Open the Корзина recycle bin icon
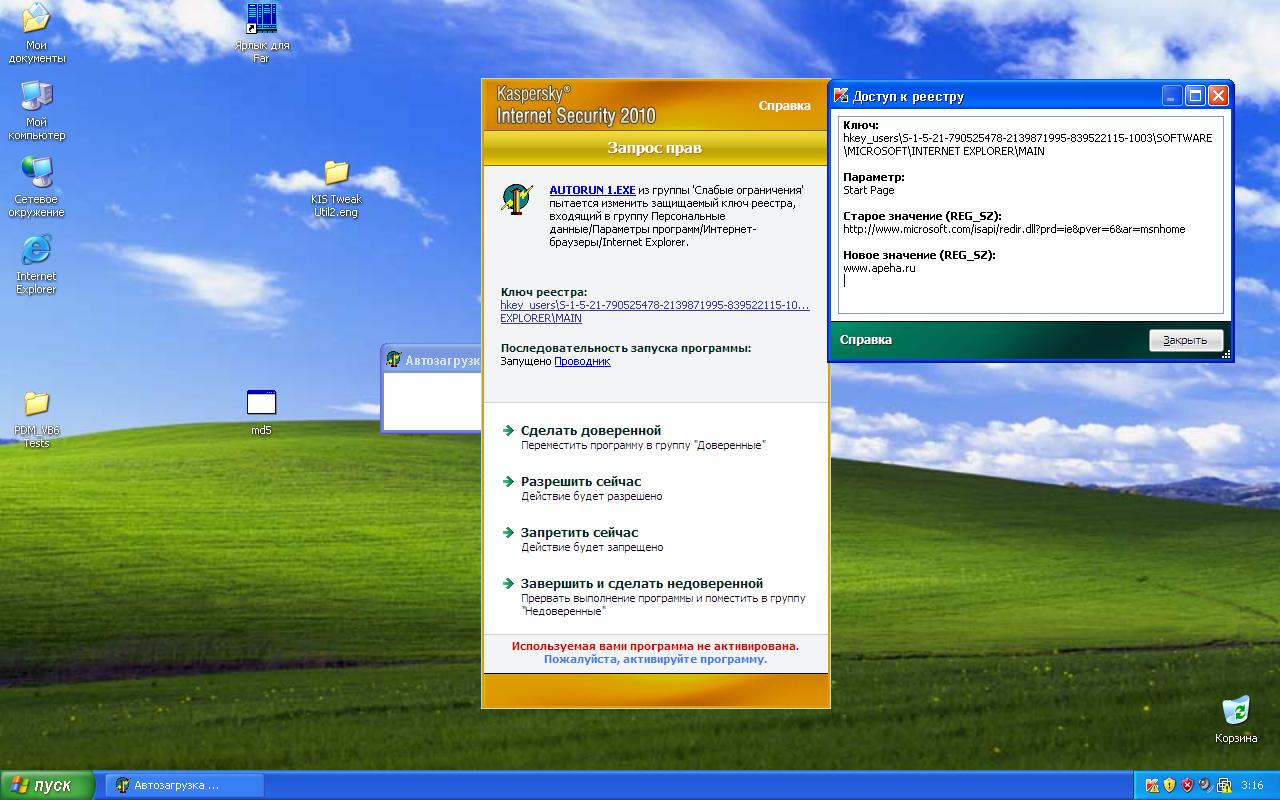The image size is (1280, 800). [x=1237, y=719]
